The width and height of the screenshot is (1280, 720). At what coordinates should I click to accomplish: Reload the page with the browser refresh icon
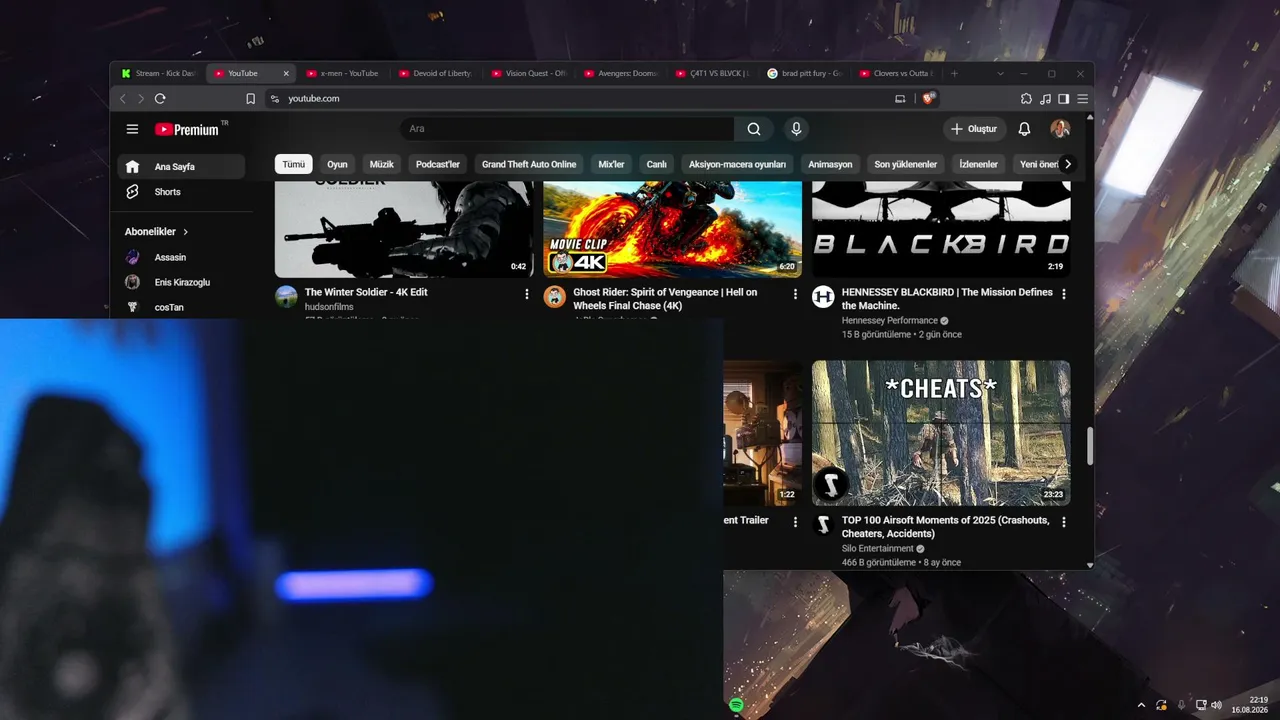point(160,99)
